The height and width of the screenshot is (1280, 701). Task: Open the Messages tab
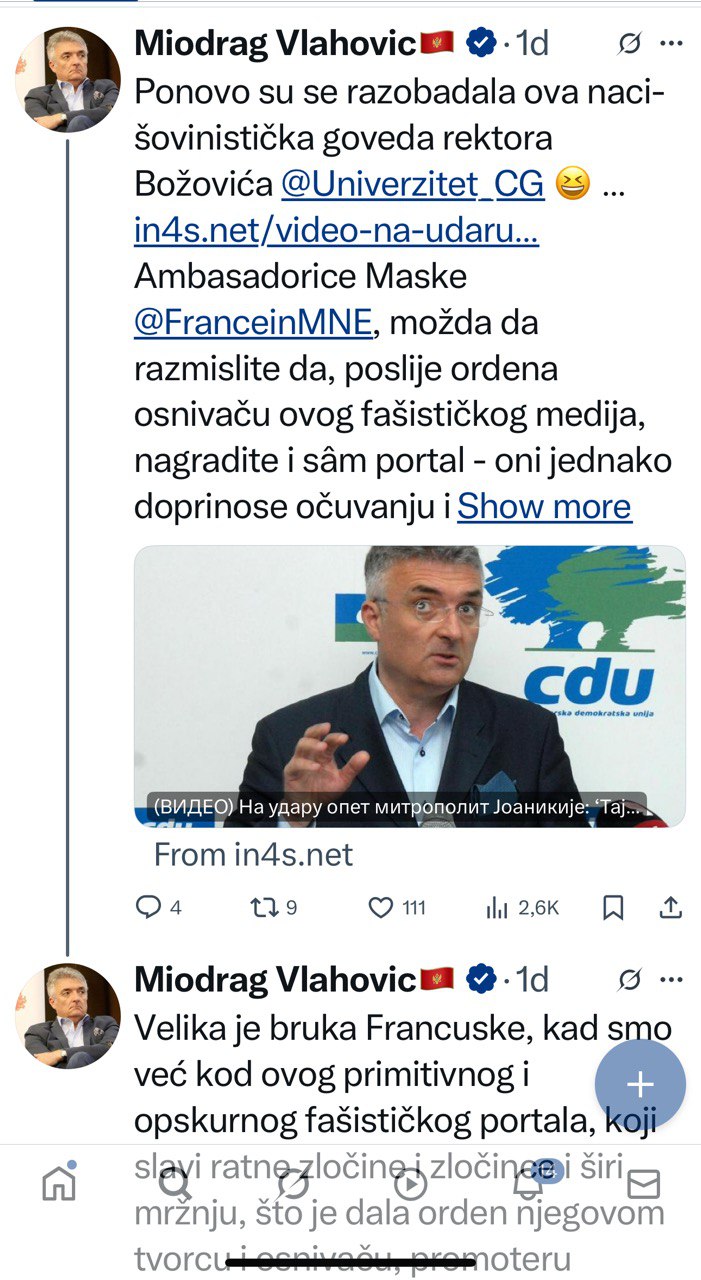643,1184
